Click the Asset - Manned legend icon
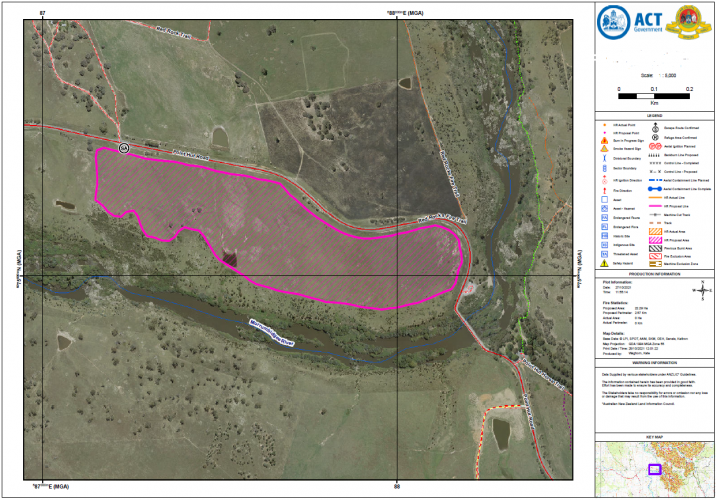 (x=604, y=209)
